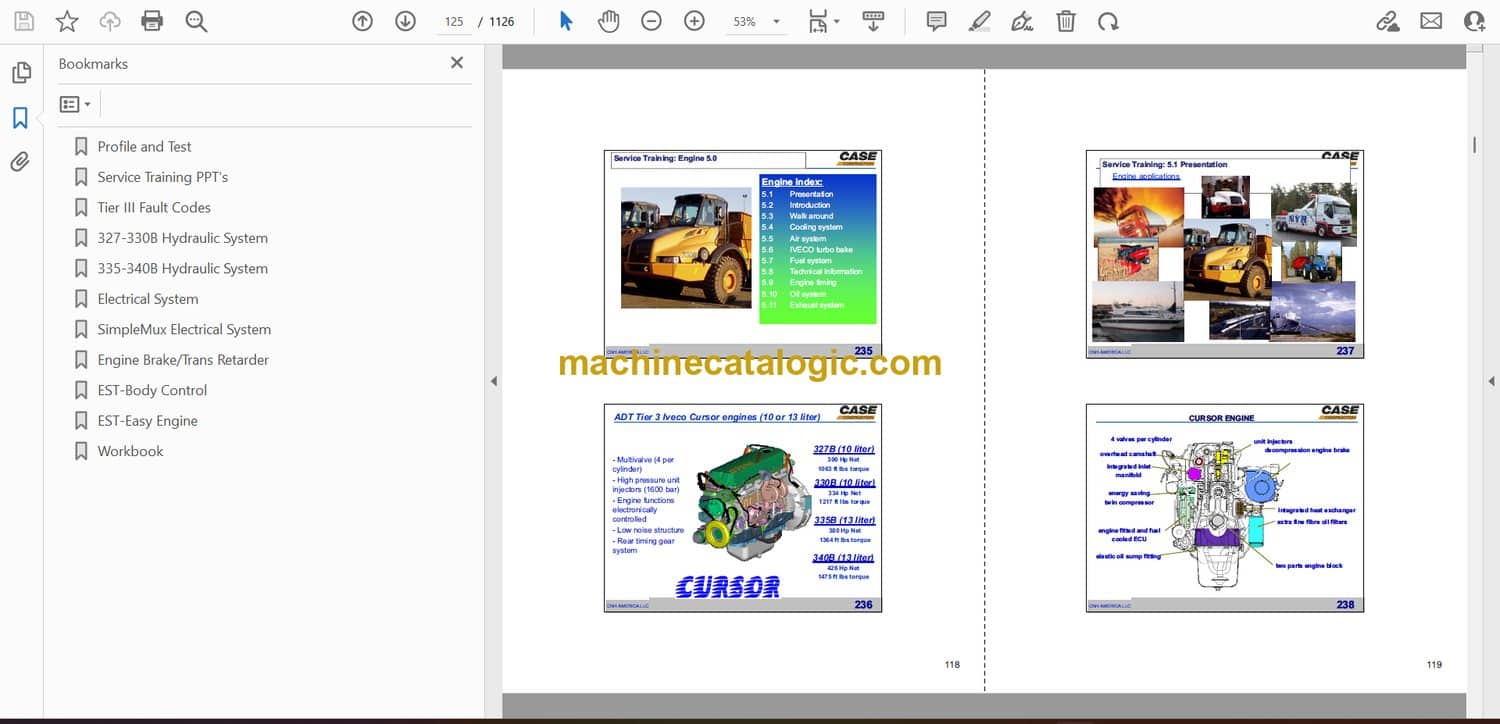Screen dimensions: 1500x724
Task: Print the document using the printer icon
Action: click(152, 21)
